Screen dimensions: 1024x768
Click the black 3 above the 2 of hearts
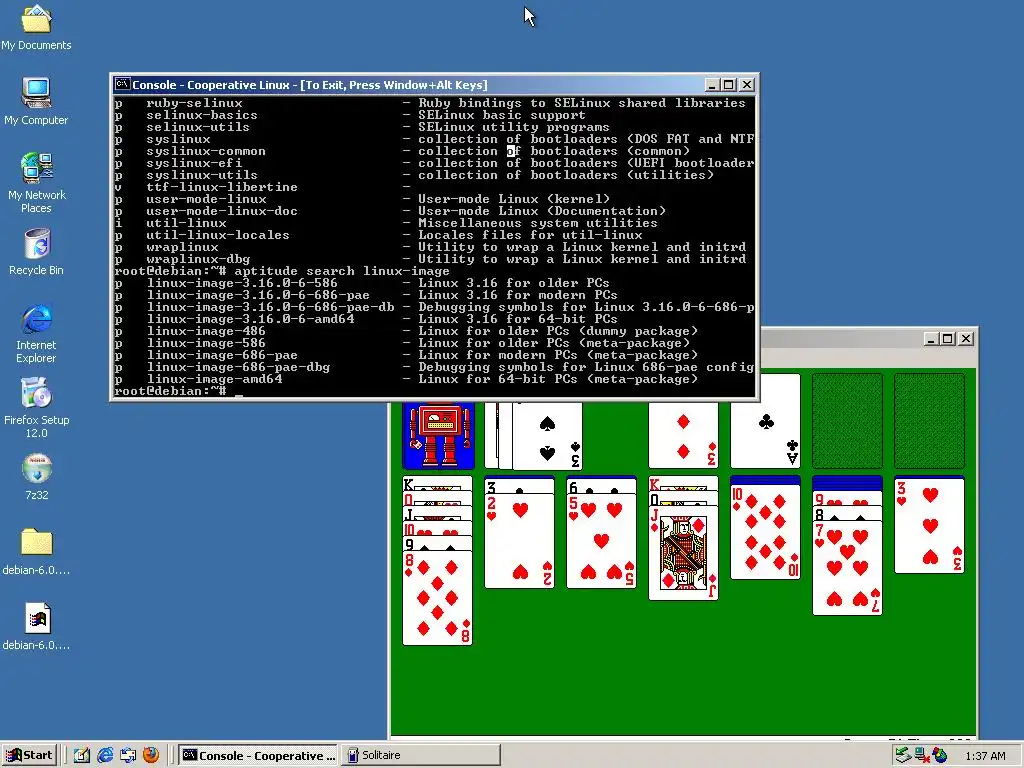(x=519, y=487)
